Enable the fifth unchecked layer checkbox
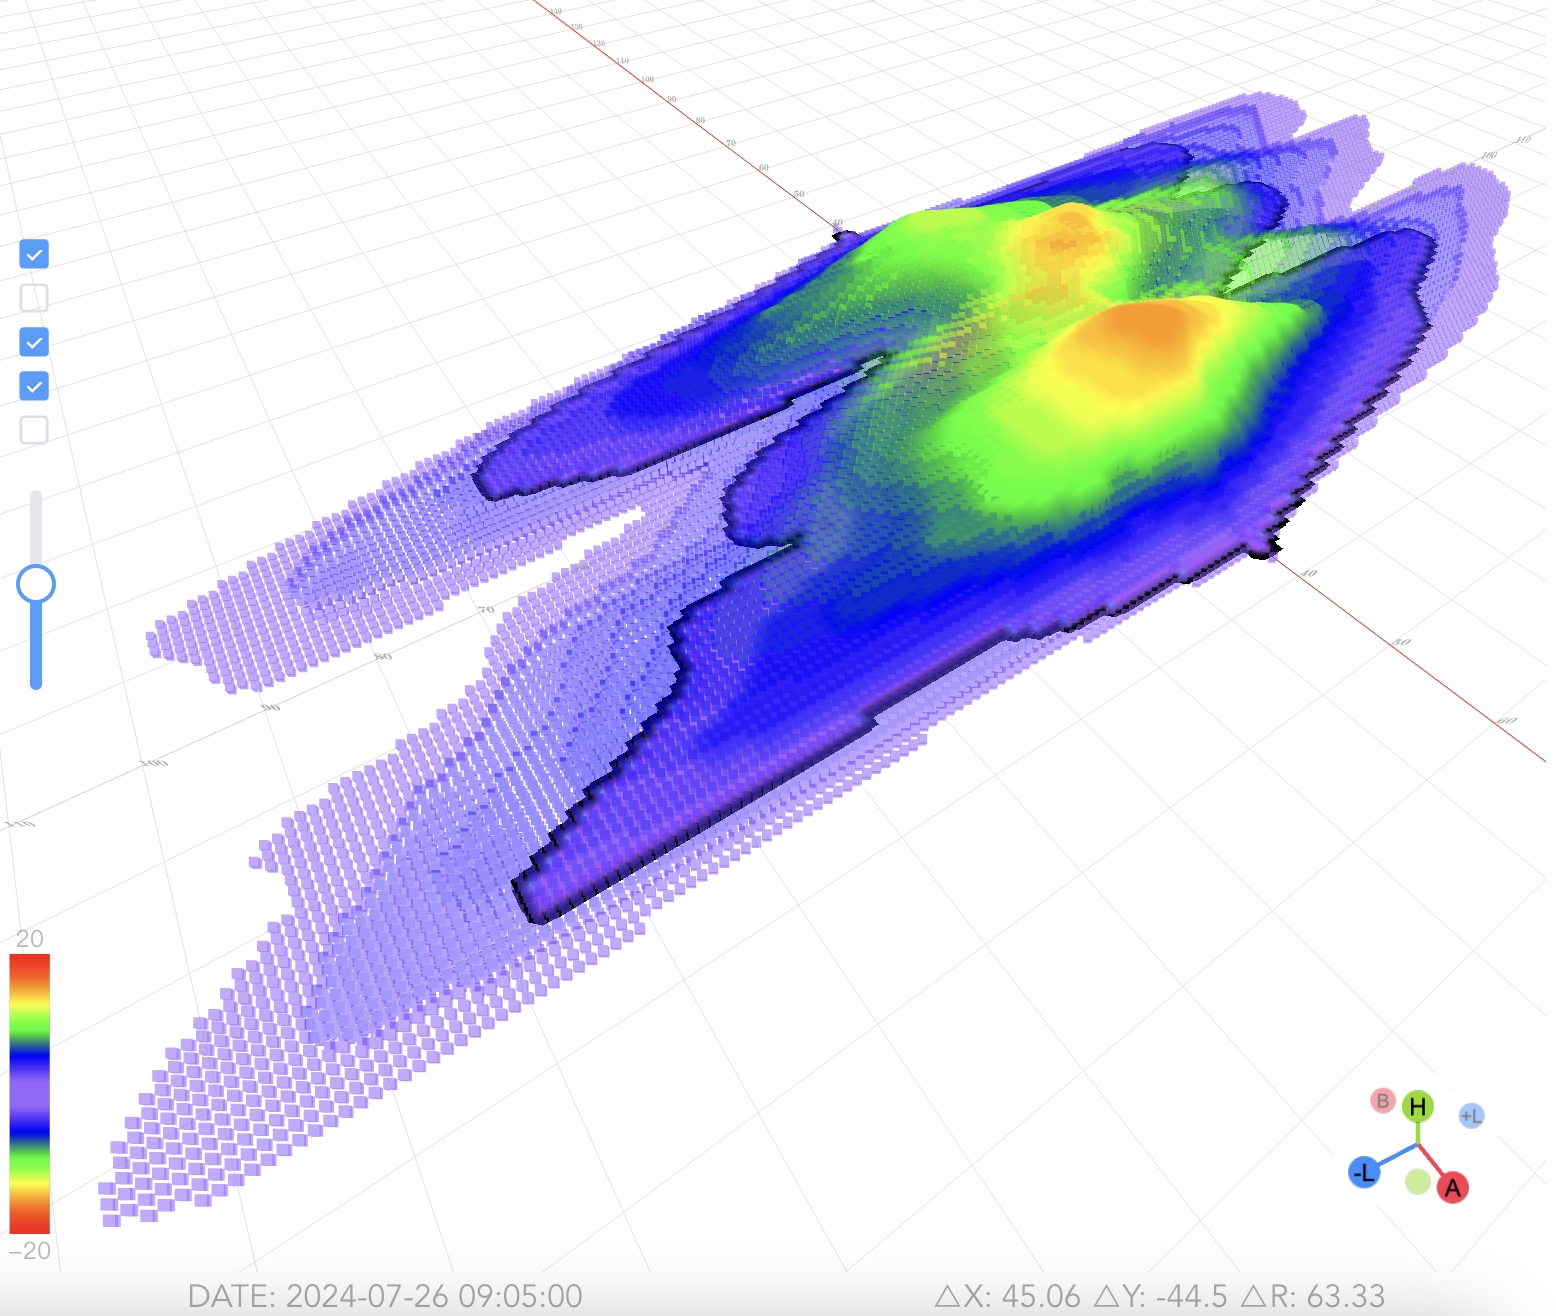The height and width of the screenshot is (1316, 1556). (34, 430)
